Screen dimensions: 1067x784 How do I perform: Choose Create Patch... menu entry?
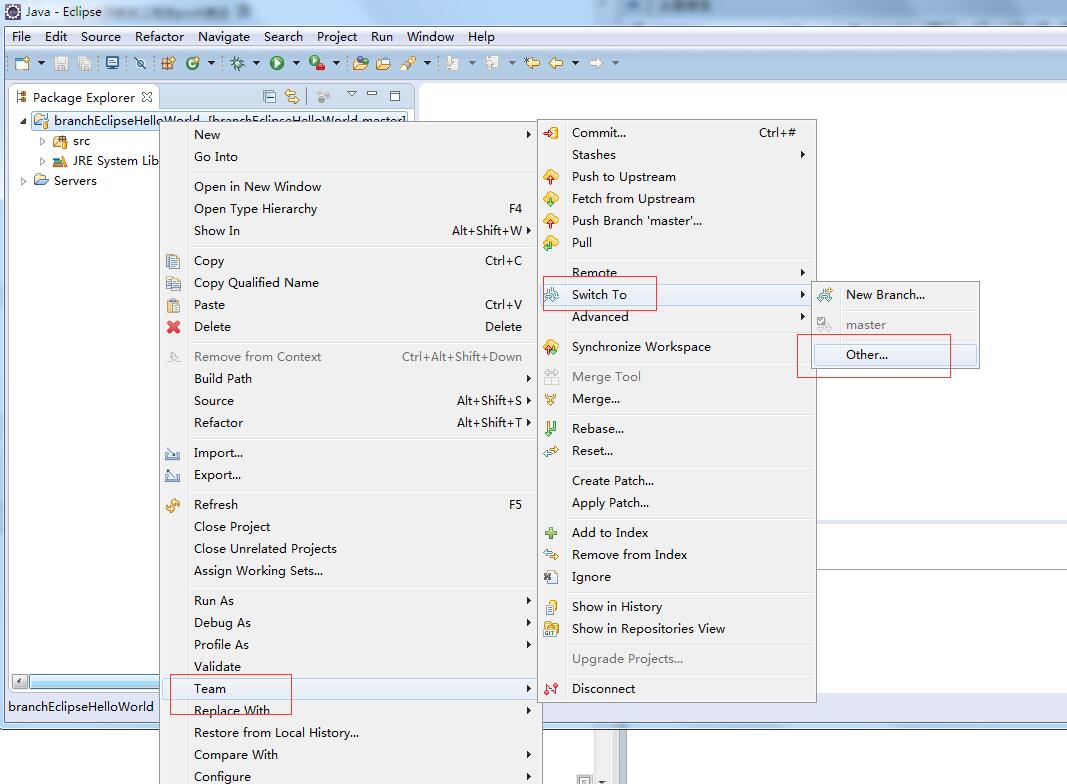677,480
